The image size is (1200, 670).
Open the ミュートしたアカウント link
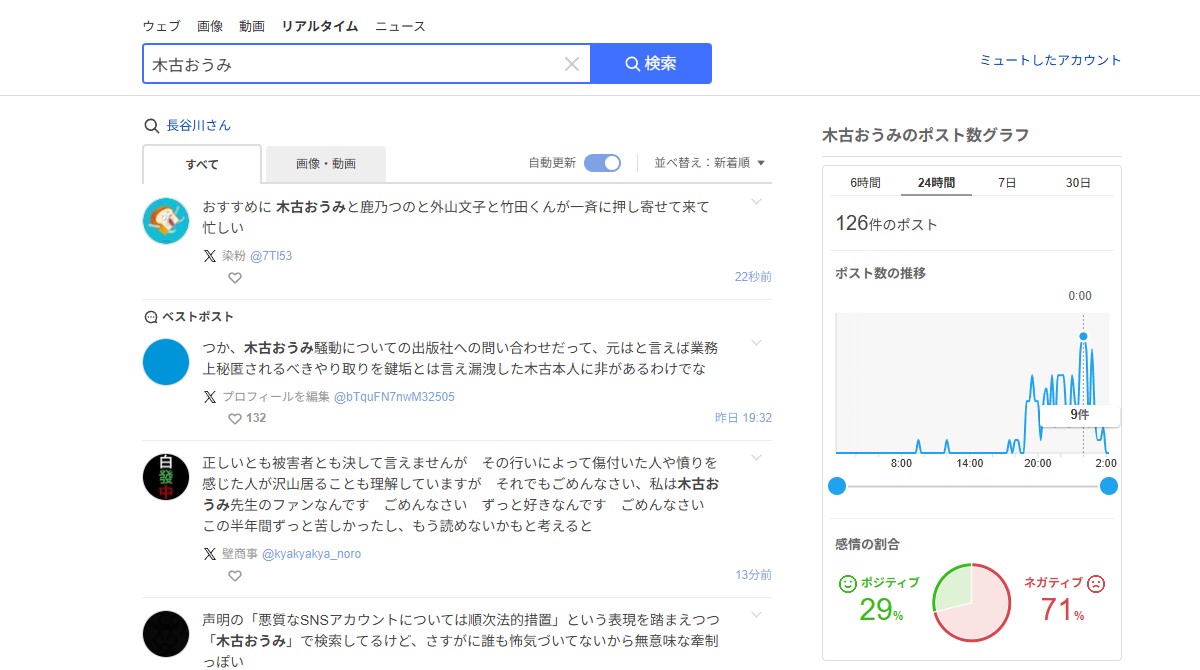coord(1050,60)
